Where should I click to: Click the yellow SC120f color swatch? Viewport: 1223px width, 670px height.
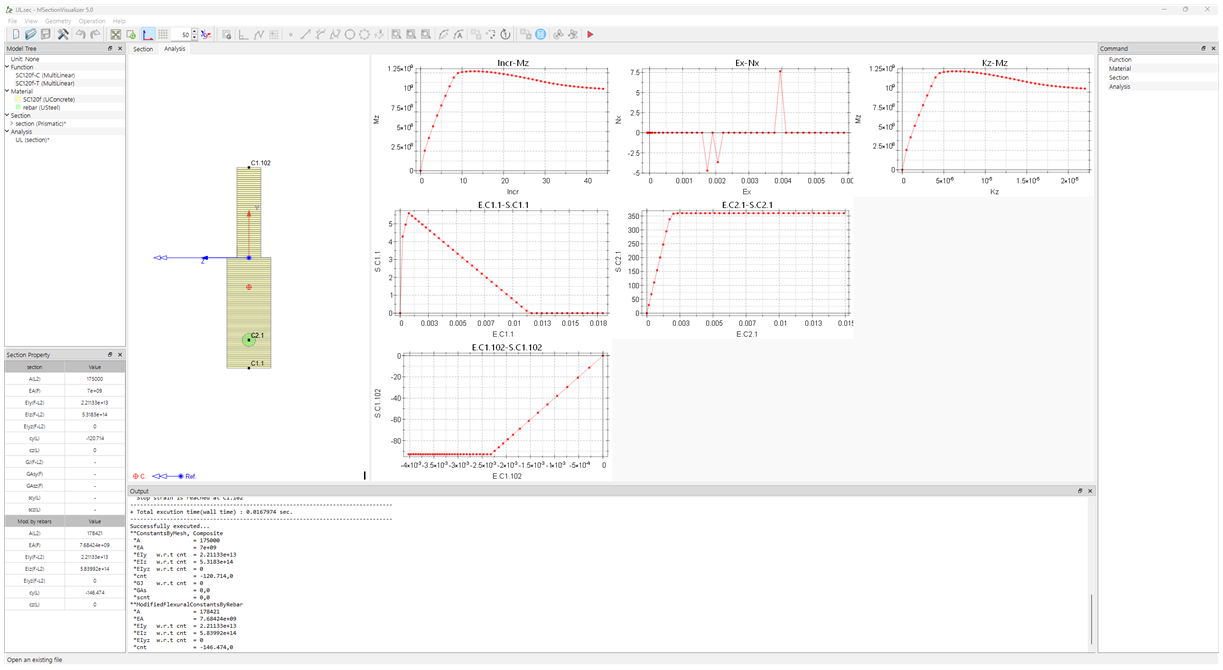18,99
